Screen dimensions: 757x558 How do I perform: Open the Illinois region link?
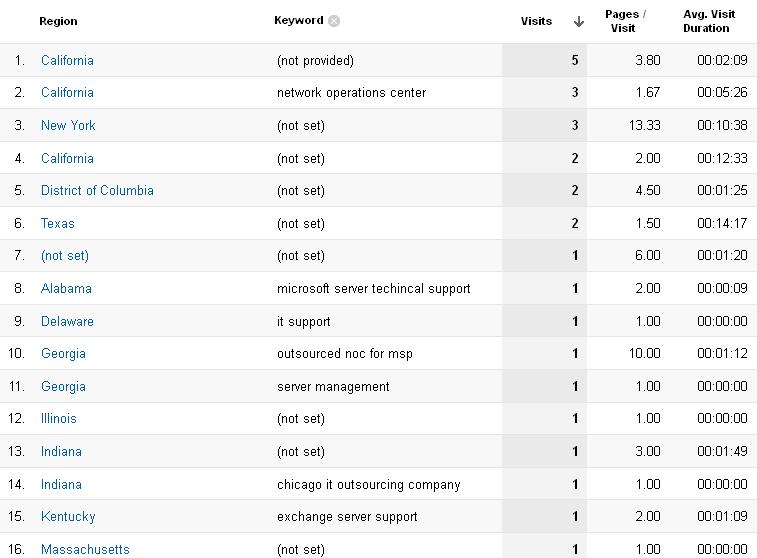pyautogui.click(x=58, y=418)
